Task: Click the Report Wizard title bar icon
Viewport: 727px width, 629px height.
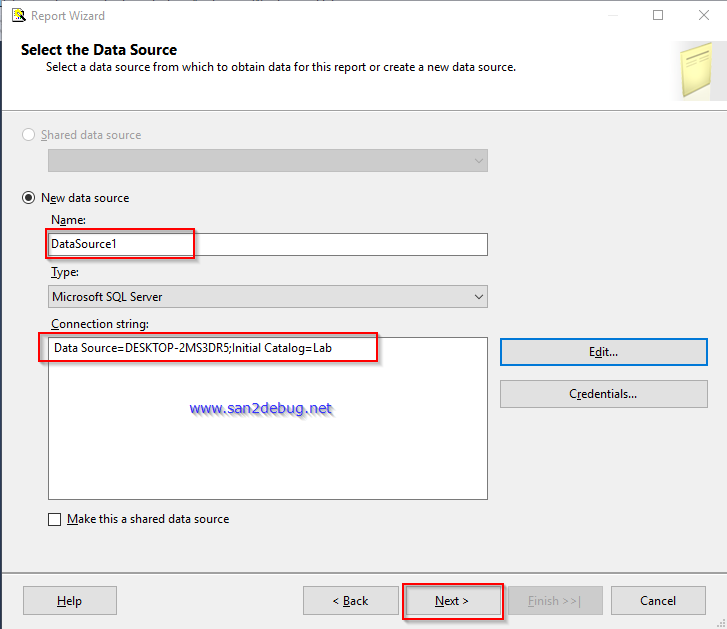Action: point(18,15)
